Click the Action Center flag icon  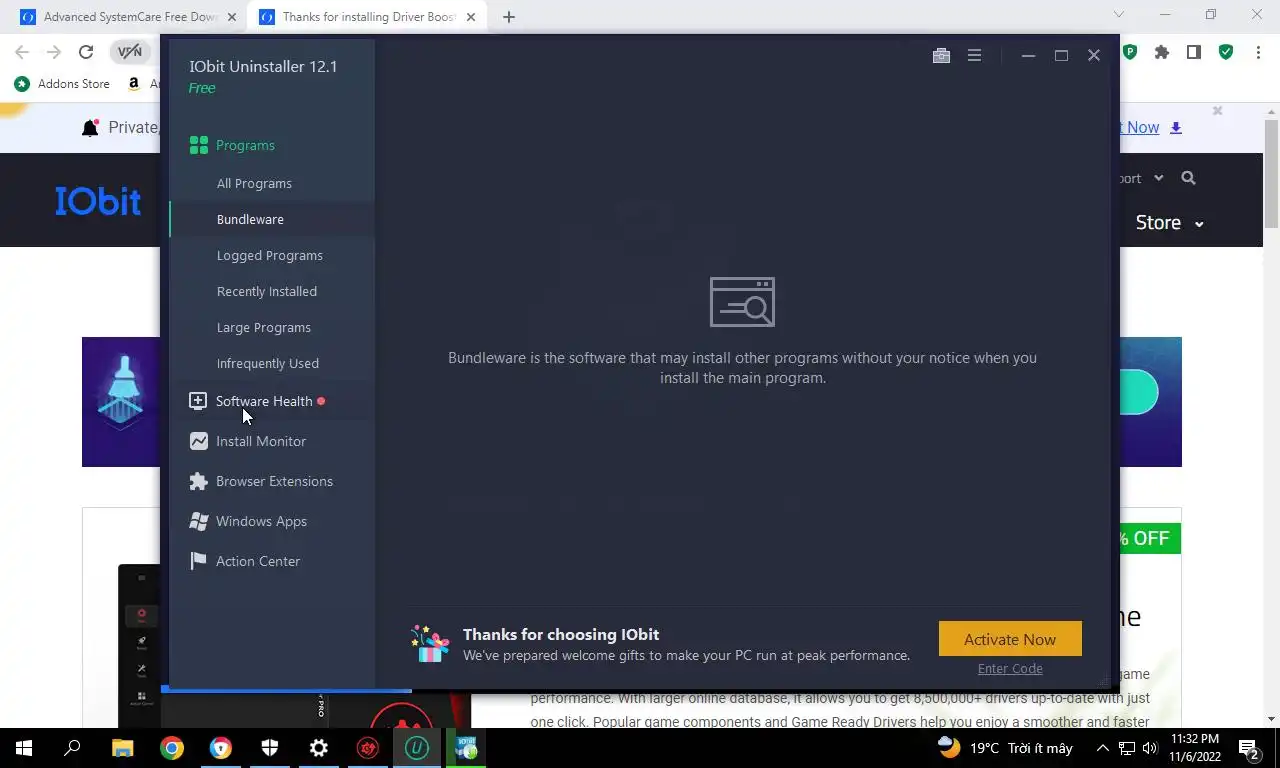pos(198,561)
